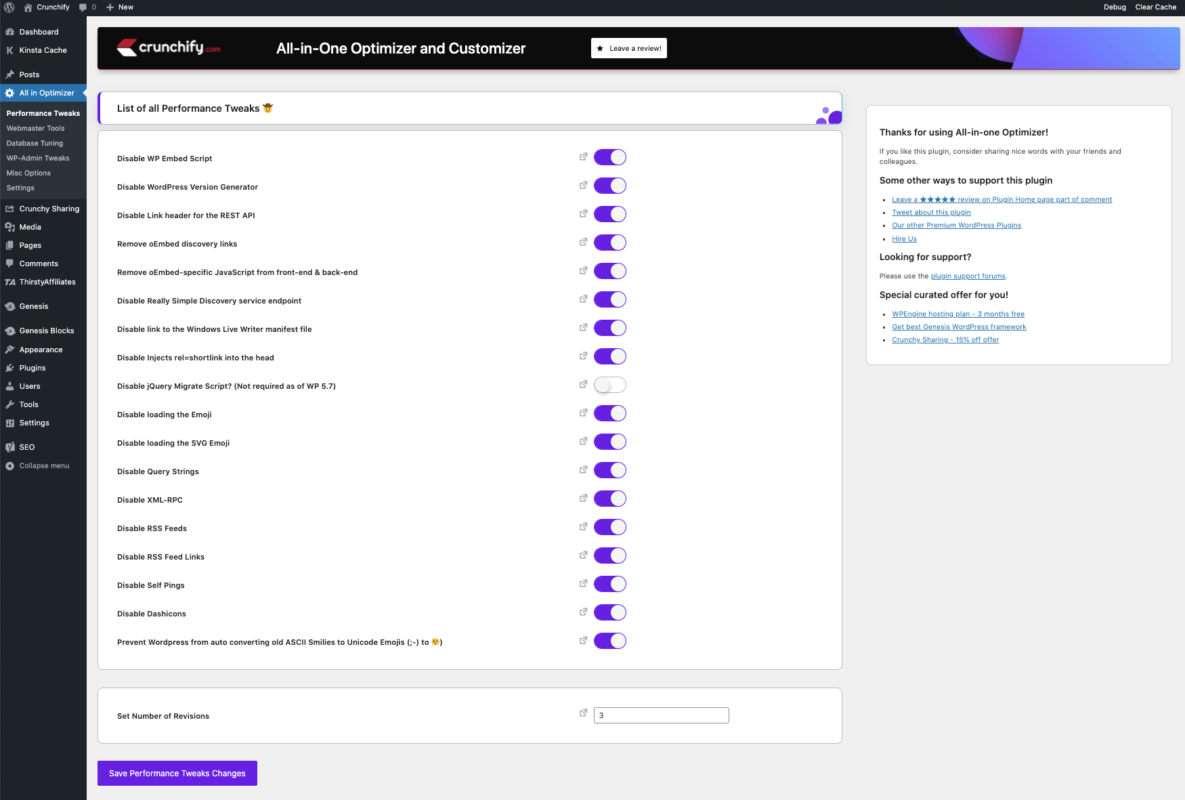Open WPEngine hosting plan offer link
Image resolution: width=1185 pixels, height=800 pixels.
click(x=958, y=314)
